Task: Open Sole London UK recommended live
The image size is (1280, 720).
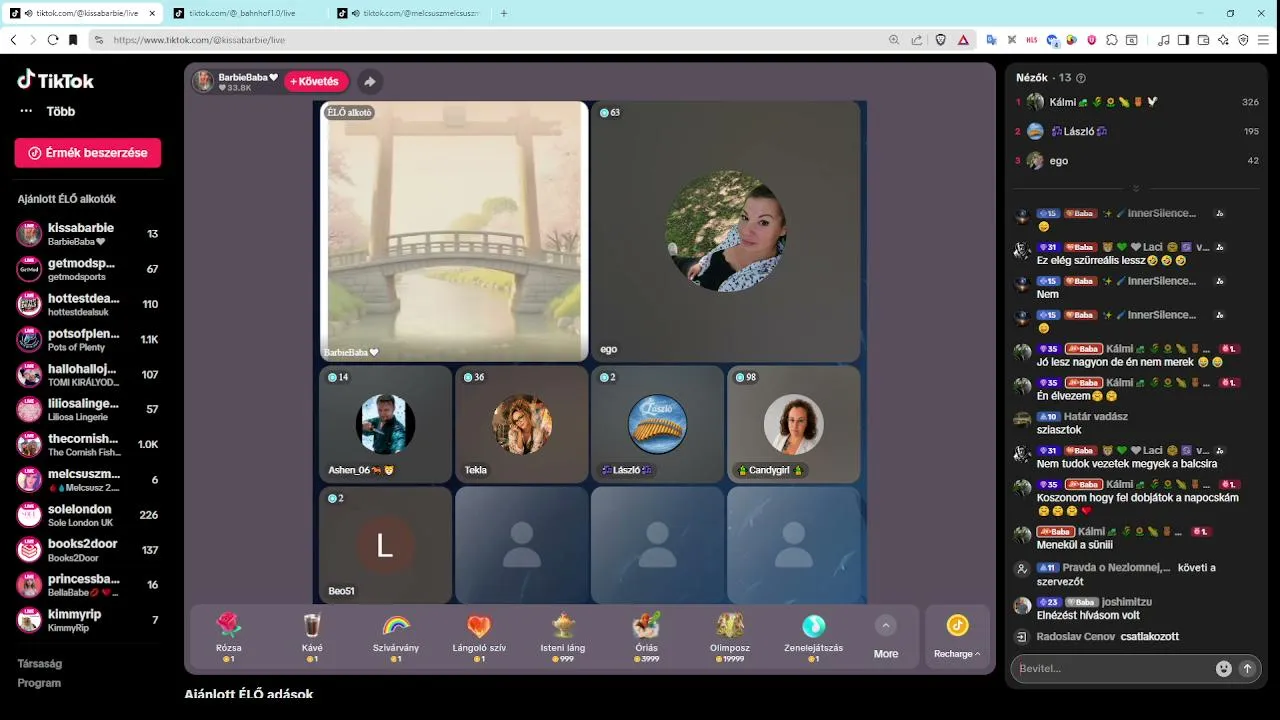Action: [88, 515]
